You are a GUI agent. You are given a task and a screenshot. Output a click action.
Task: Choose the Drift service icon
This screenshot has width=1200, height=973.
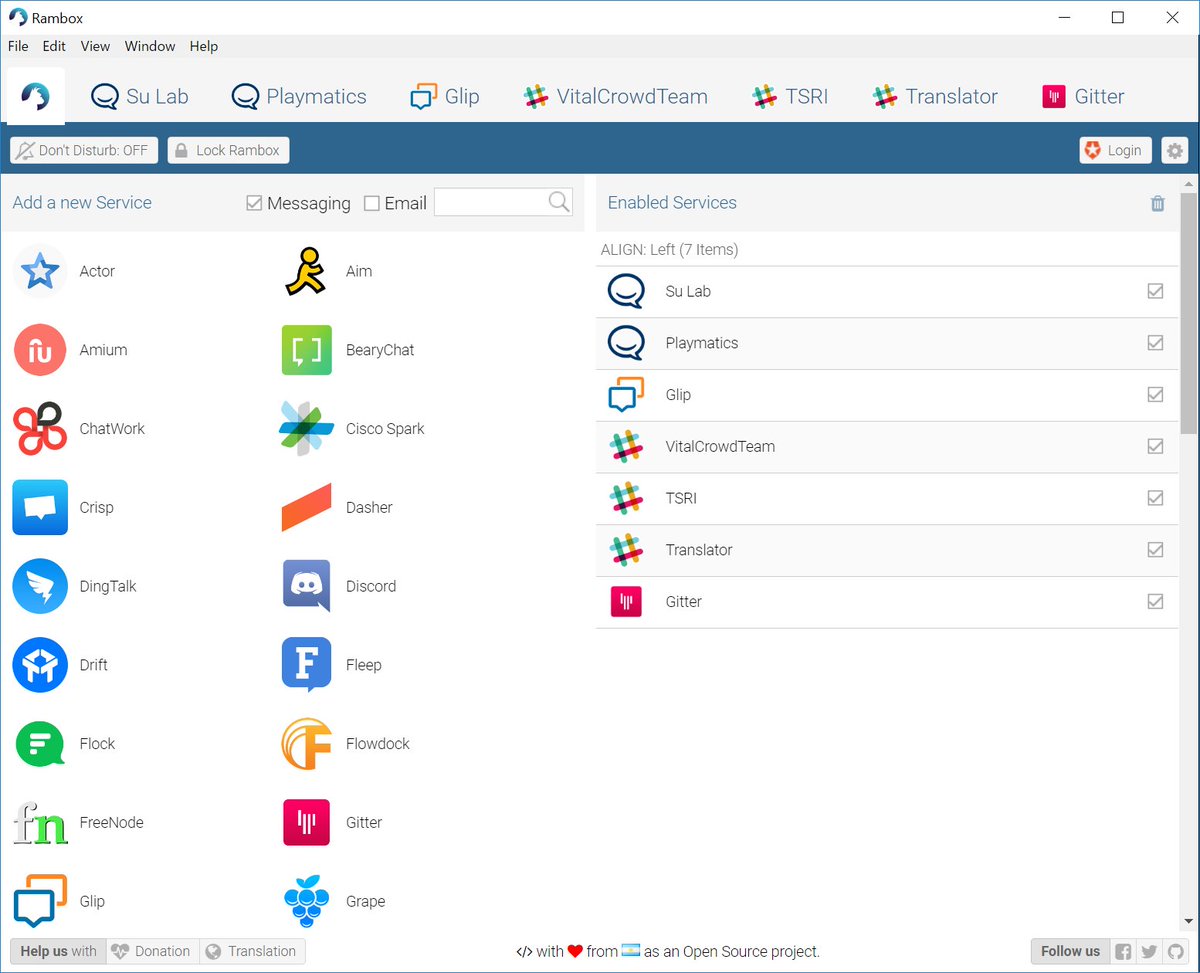click(40, 665)
